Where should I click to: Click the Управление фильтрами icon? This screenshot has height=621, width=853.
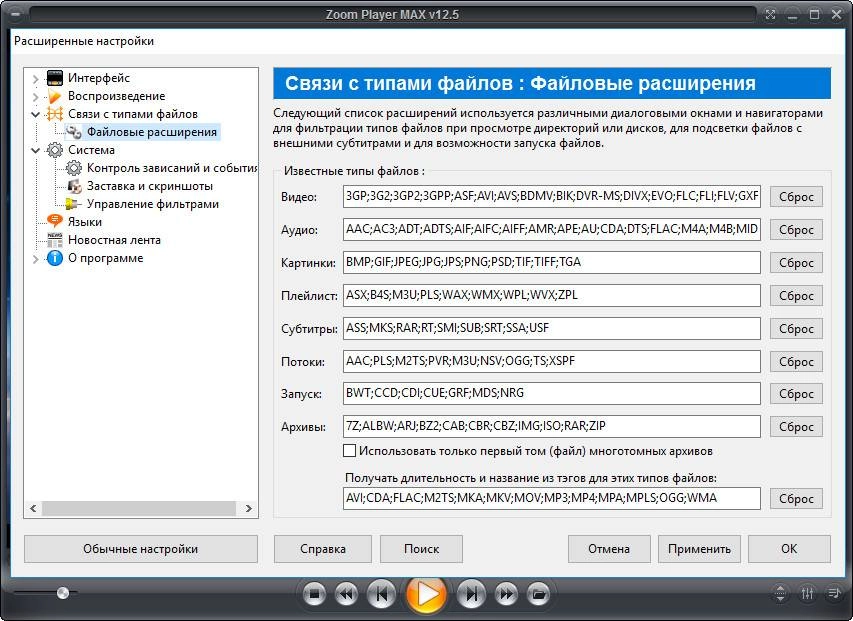coord(72,204)
